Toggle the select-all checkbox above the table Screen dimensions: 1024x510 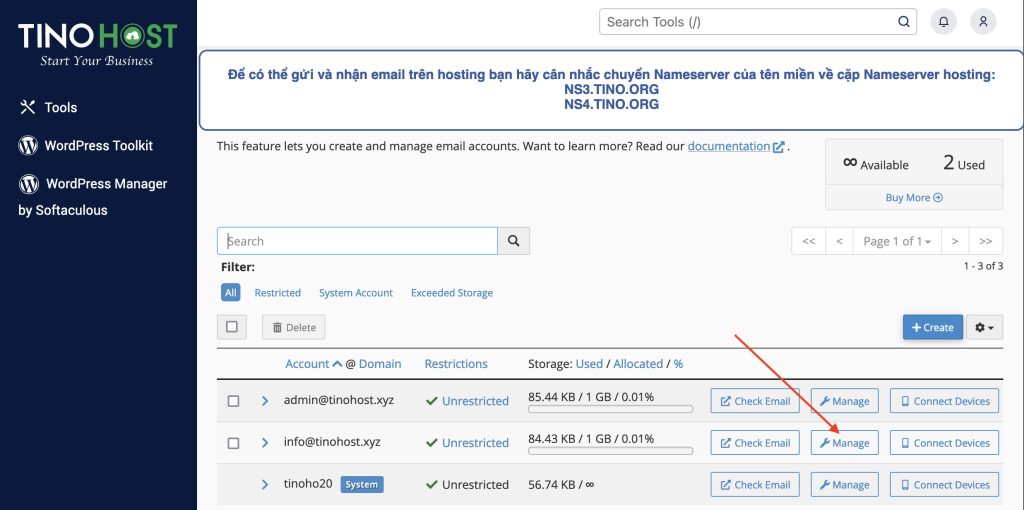[x=232, y=327]
